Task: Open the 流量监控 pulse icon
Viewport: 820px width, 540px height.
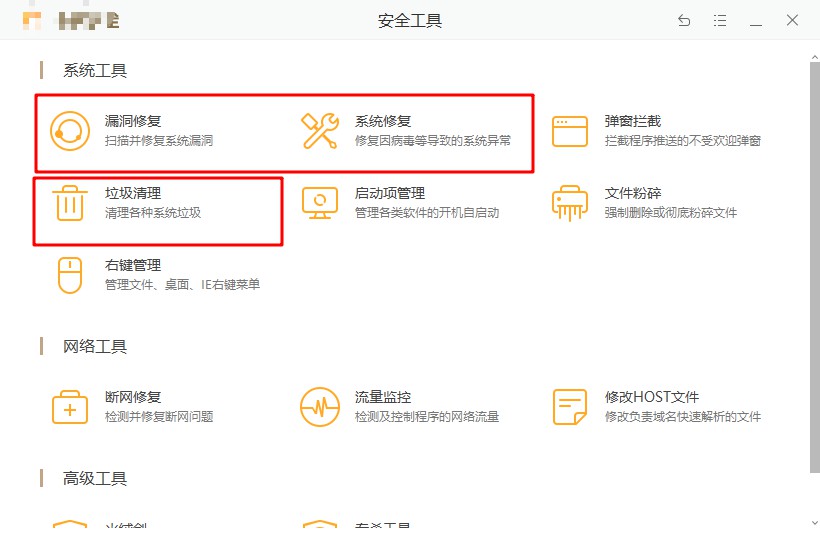Action: (x=320, y=407)
